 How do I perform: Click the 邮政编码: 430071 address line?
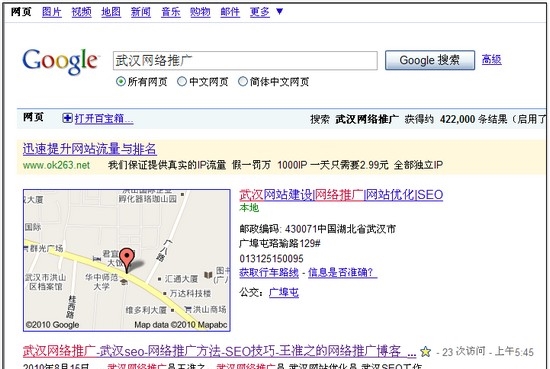(x=317, y=229)
